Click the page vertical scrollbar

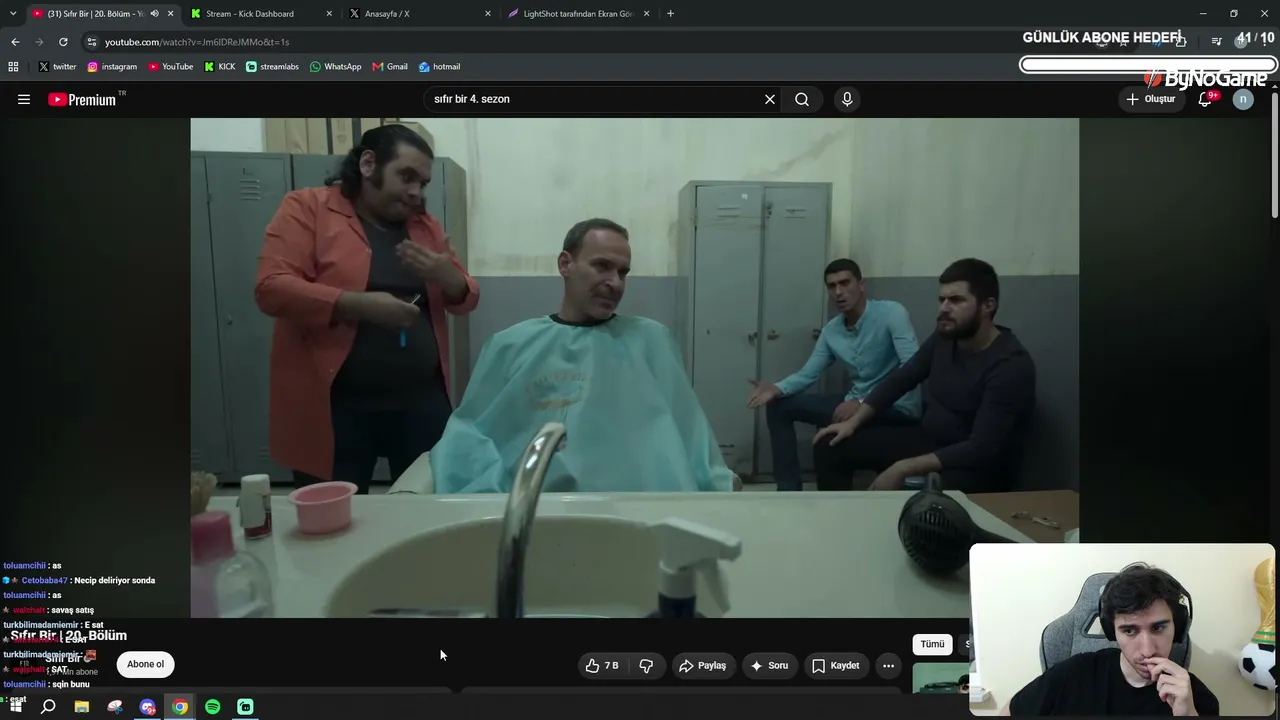pyautogui.click(x=1275, y=155)
